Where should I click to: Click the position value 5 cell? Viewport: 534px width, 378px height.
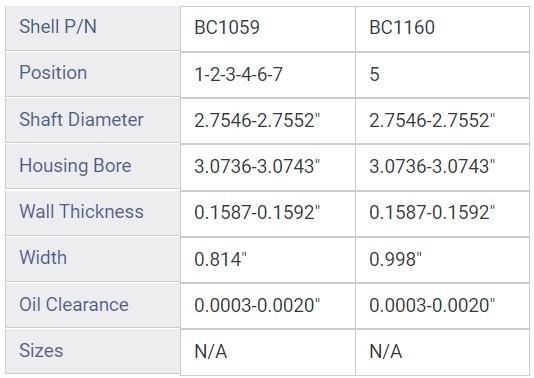coord(442,75)
